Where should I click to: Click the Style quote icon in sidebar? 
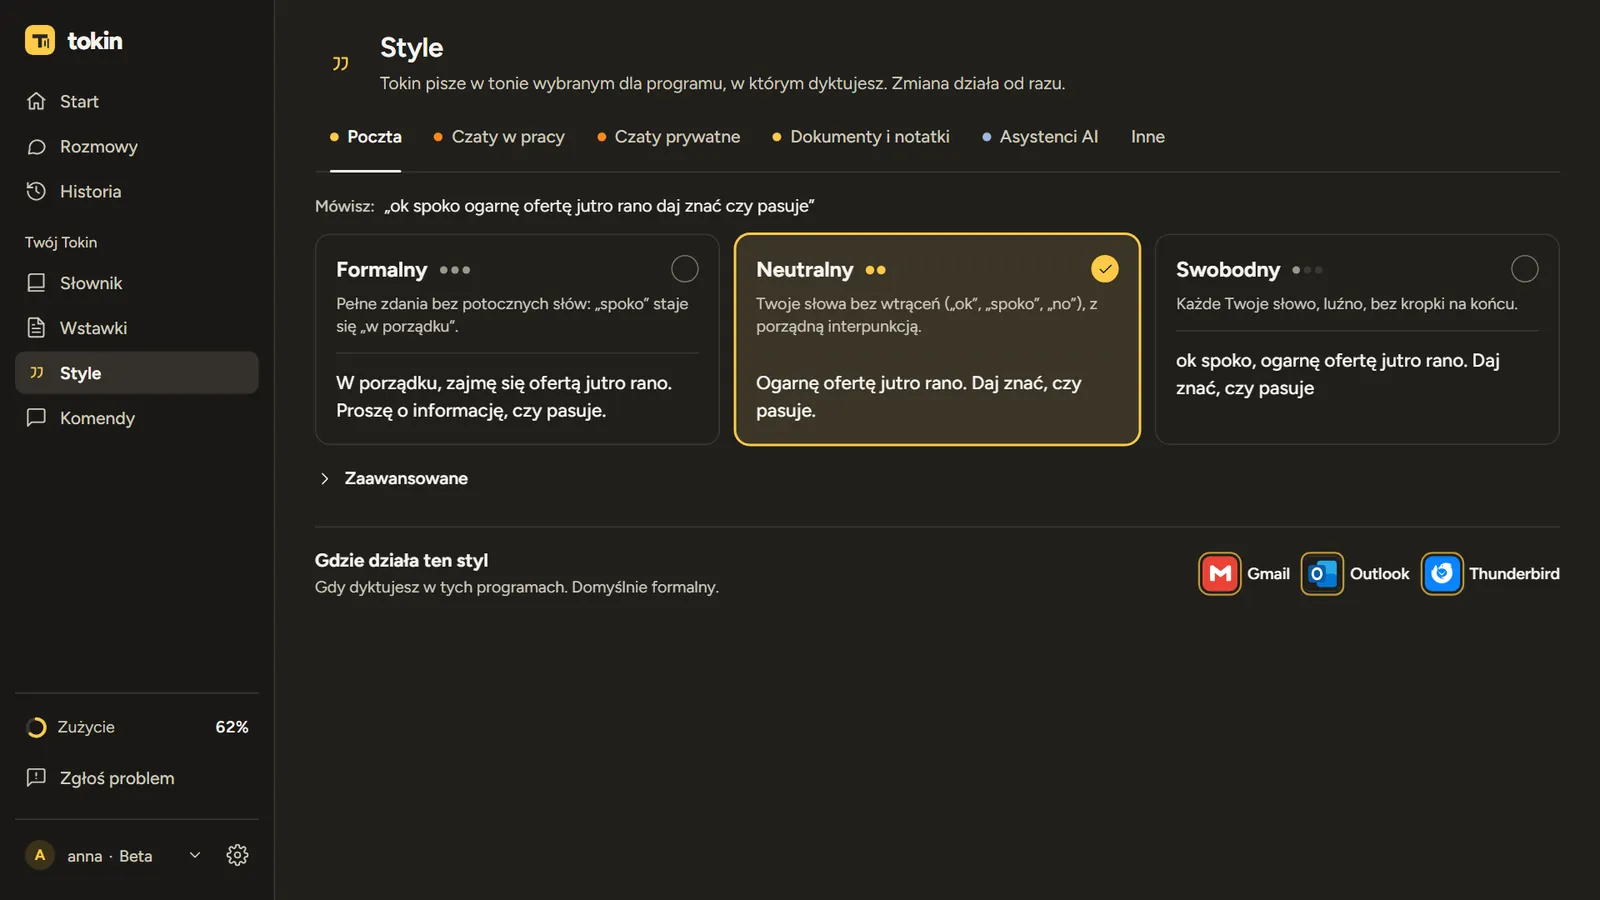tap(36, 373)
